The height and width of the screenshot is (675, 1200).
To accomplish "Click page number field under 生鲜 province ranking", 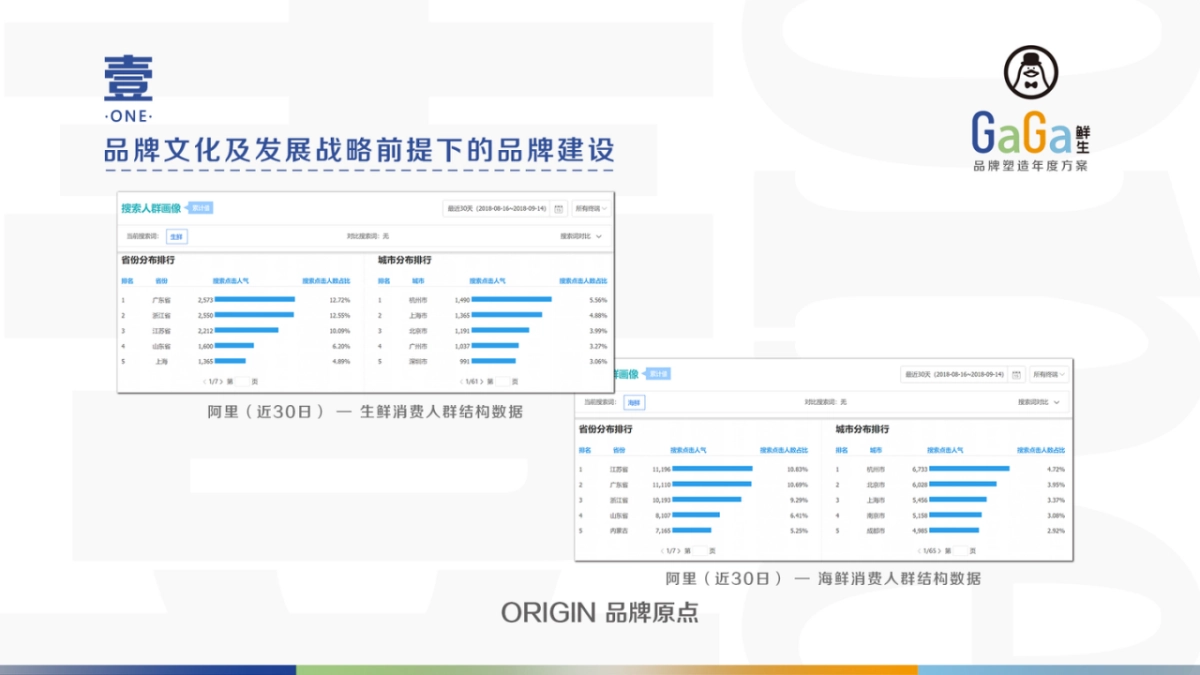I will point(241,381).
